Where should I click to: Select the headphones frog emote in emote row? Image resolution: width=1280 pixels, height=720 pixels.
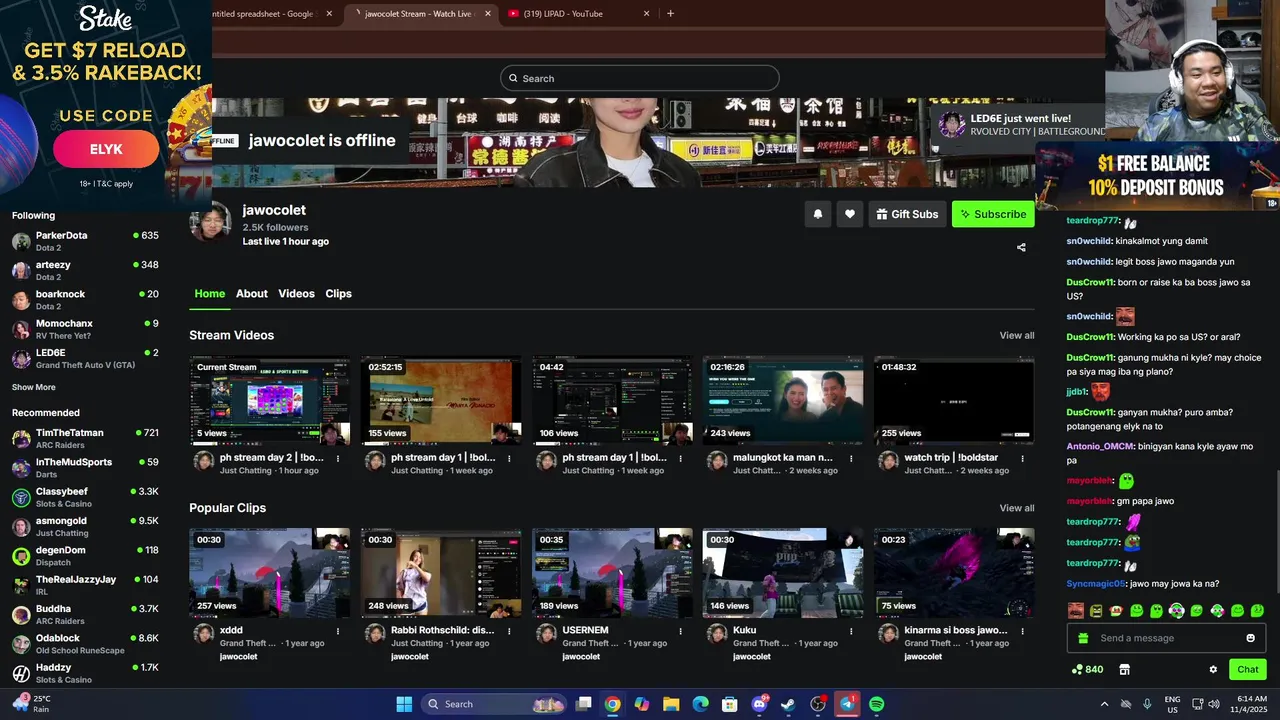coord(1177,611)
